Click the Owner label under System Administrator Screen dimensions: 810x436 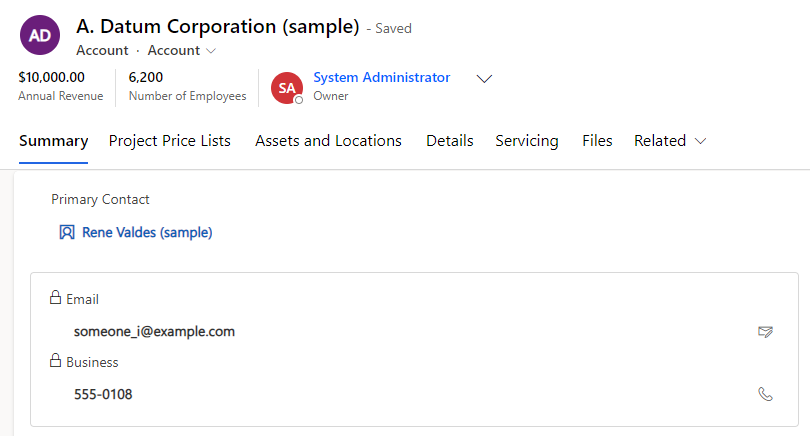(x=331, y=96)
